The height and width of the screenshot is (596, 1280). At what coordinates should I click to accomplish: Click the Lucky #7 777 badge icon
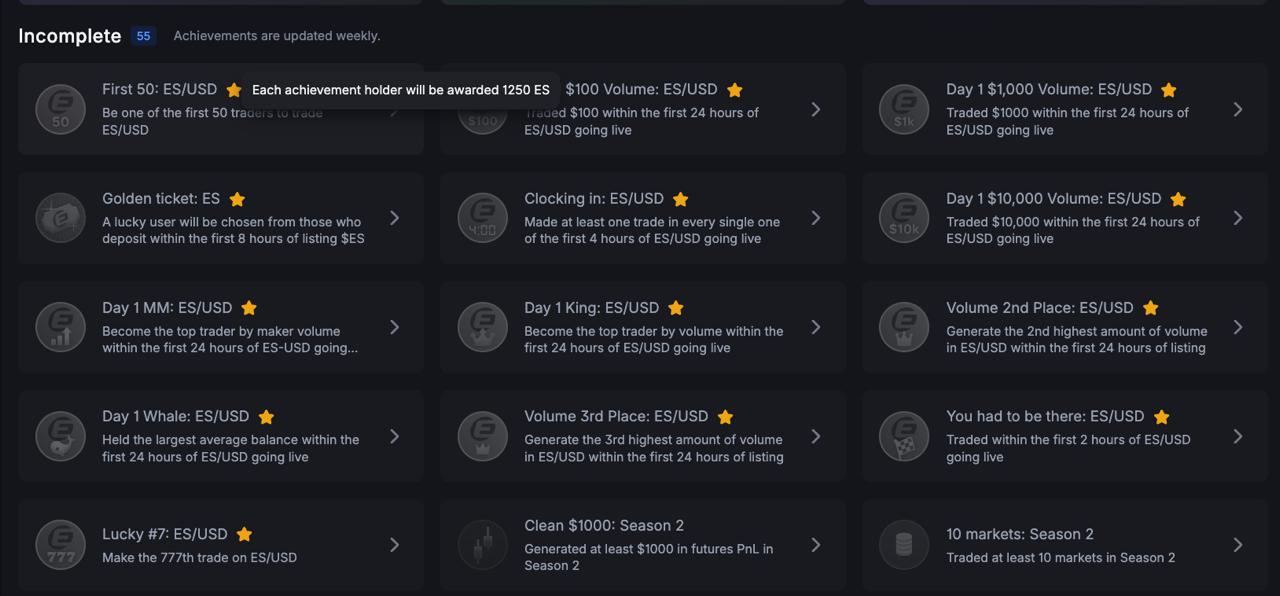tap(61, 545)
